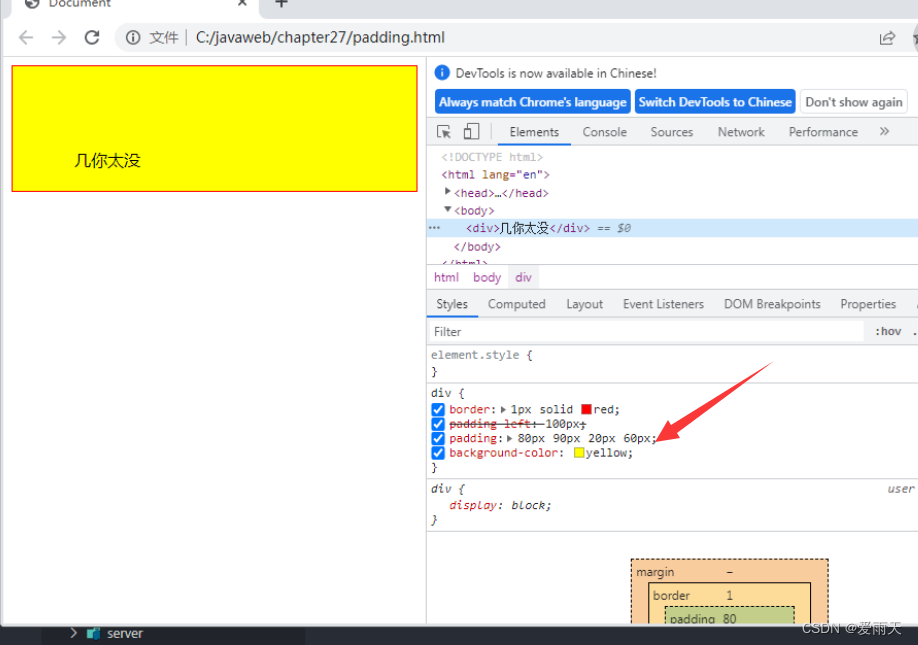
Task: Toggle the device toolbar icon
Action: [471, 132]
